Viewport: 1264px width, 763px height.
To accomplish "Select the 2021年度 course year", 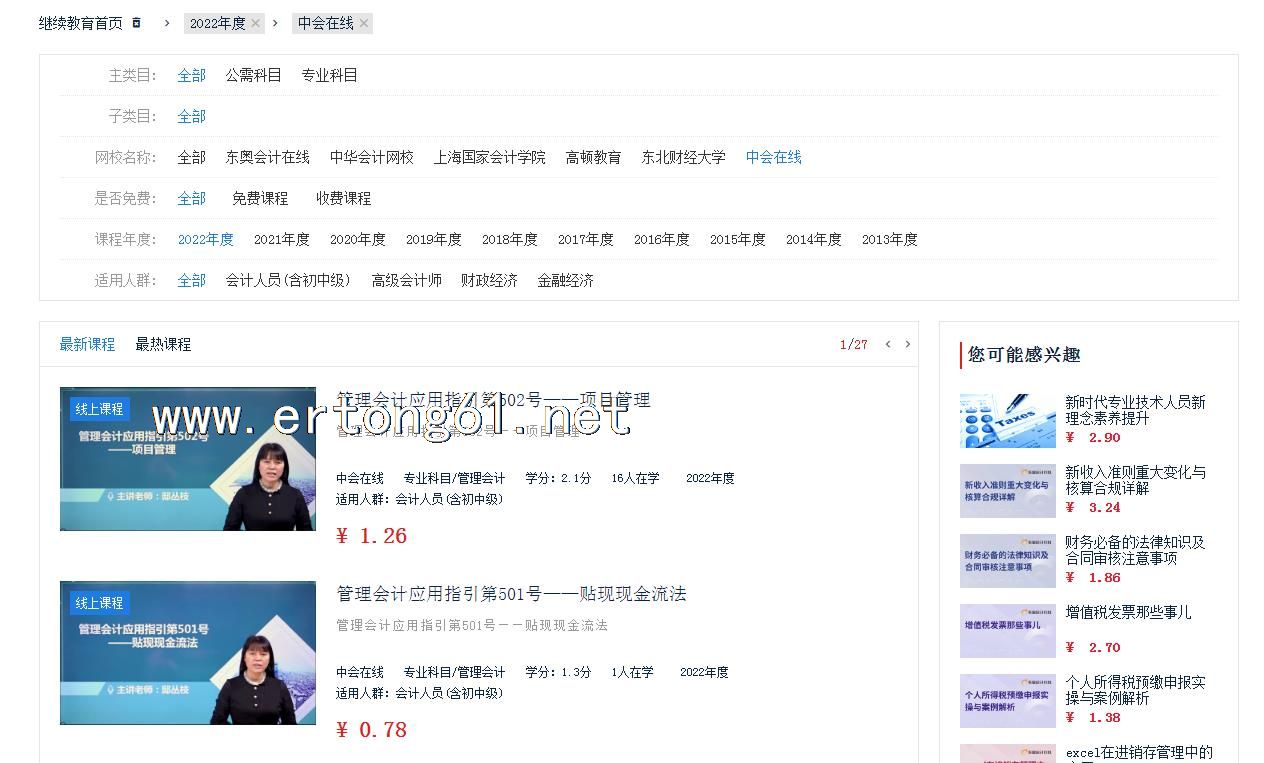I will pyautogui.click(x=281, y=239).
